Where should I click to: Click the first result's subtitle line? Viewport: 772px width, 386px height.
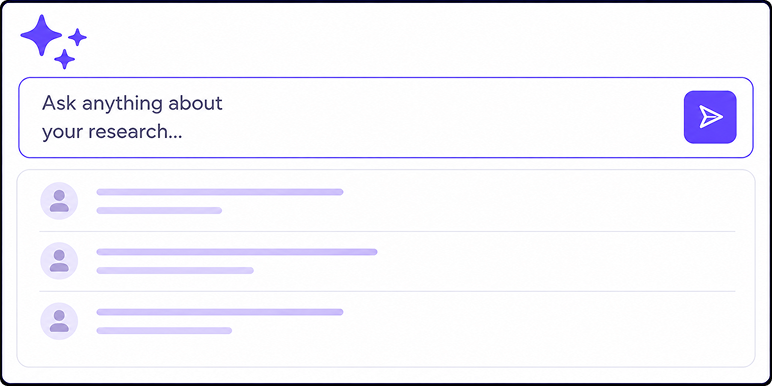(x=159, y=211)
